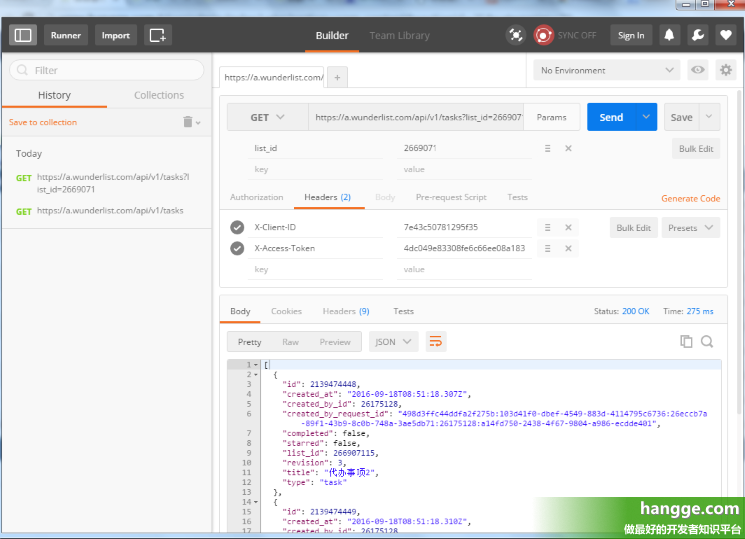This screenshot has width=745, height=539.
Task: Select the Pretty response view
Action: (x=249, y=342)
